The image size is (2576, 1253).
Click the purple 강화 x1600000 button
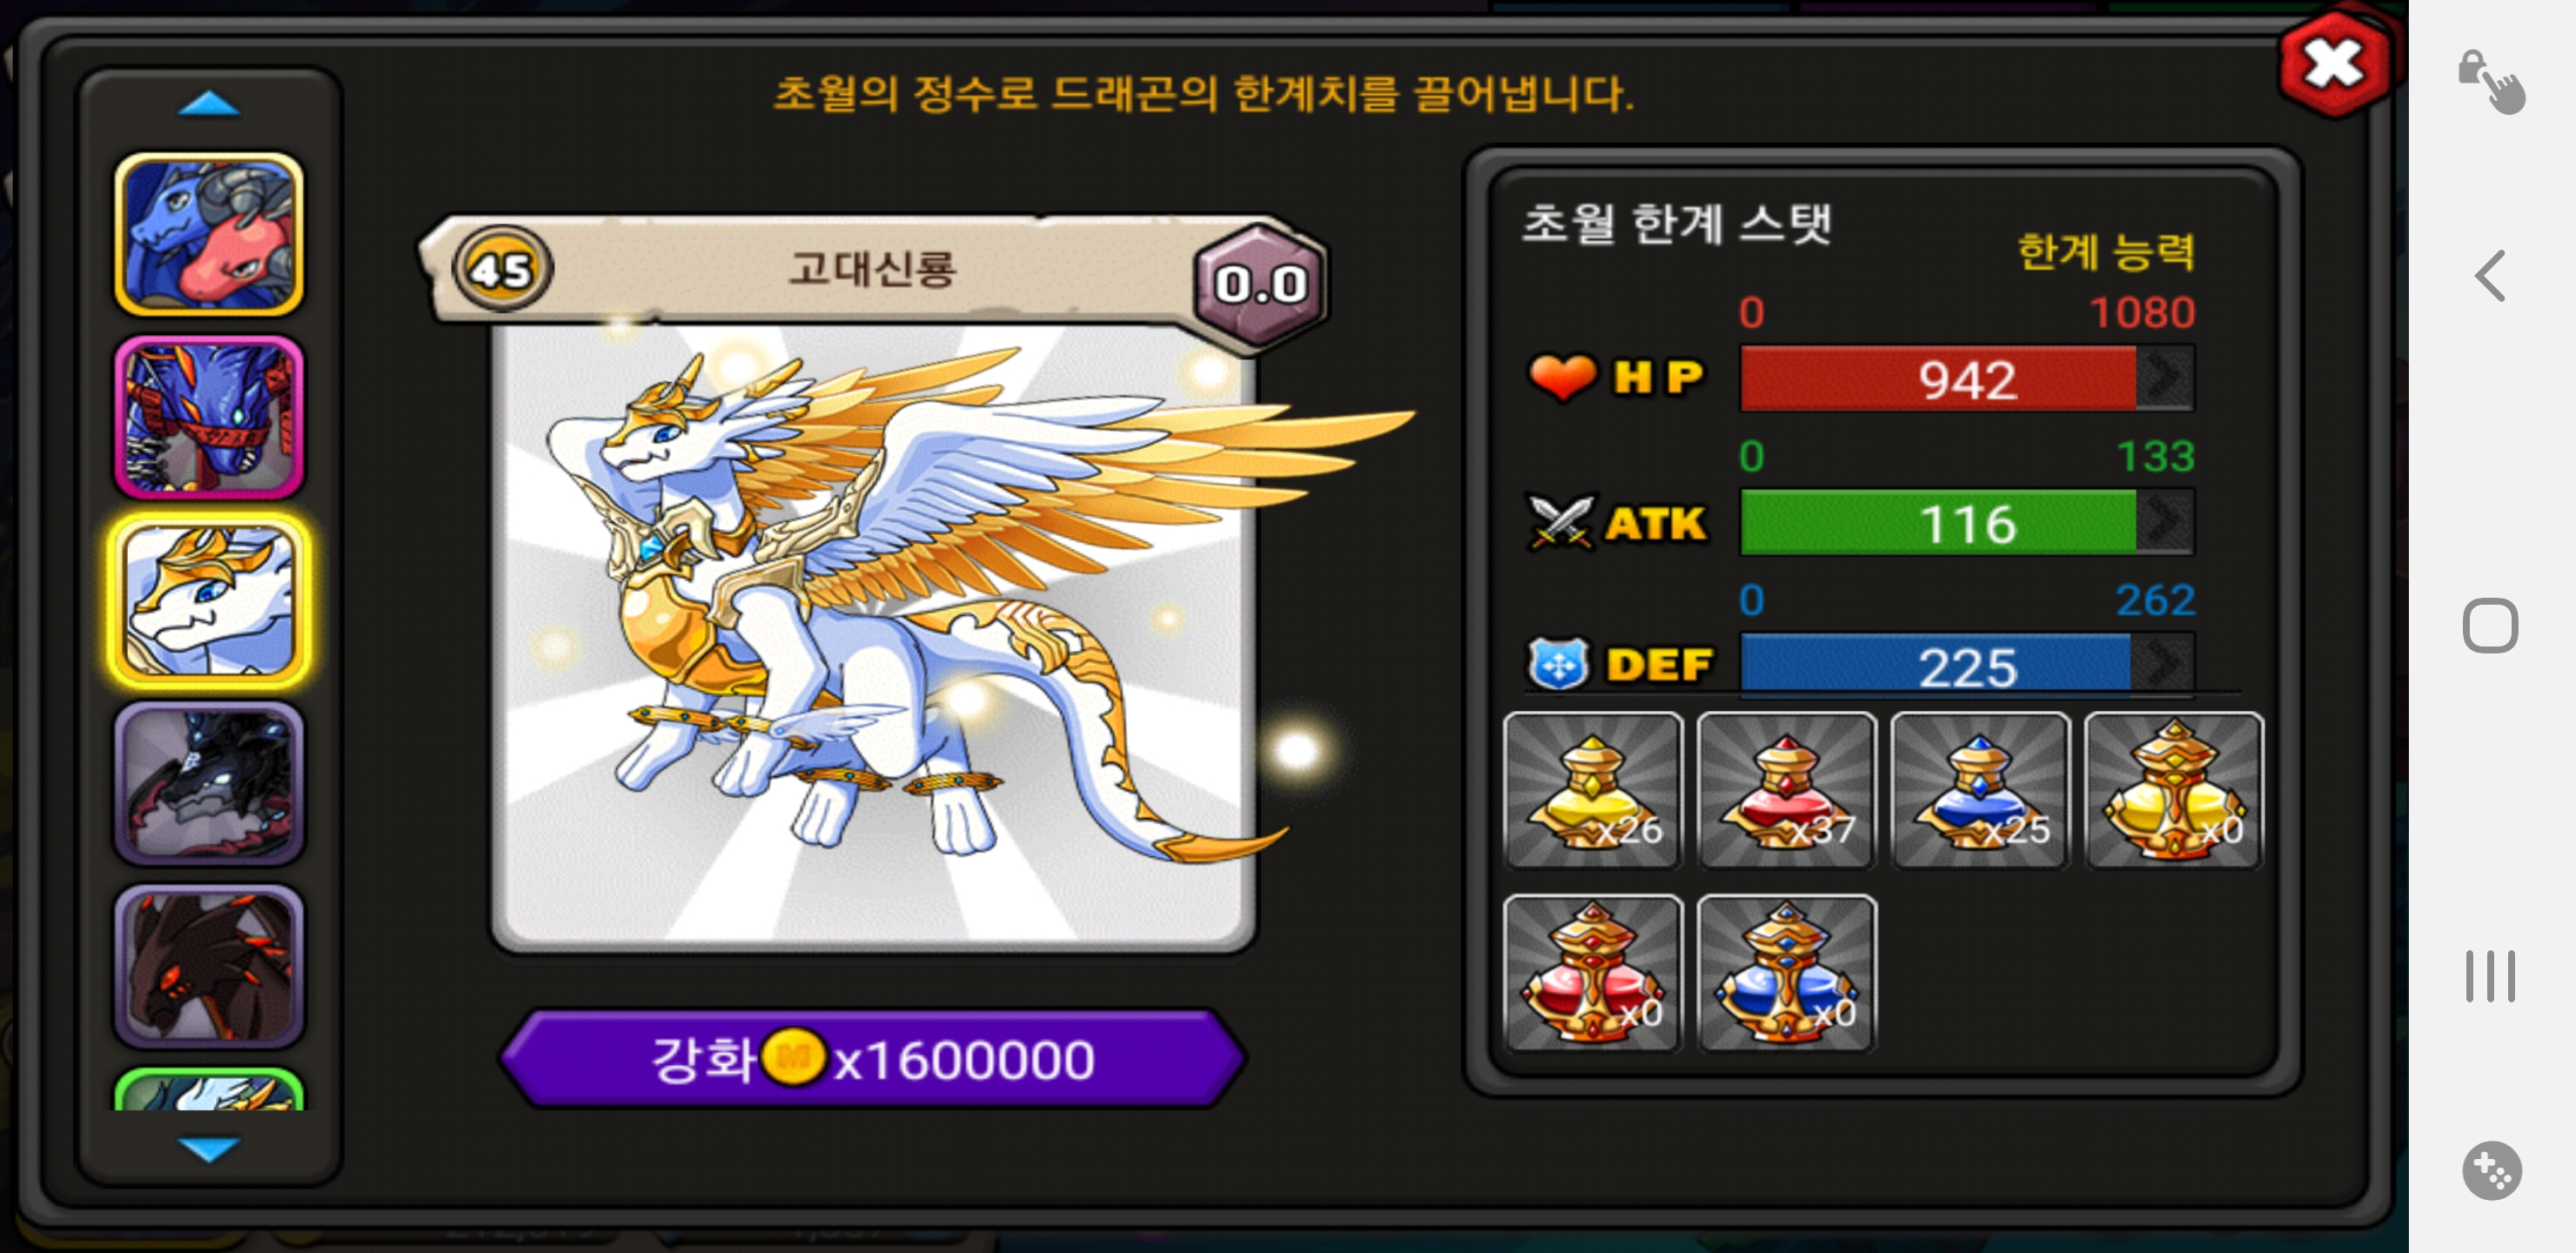873,1059
